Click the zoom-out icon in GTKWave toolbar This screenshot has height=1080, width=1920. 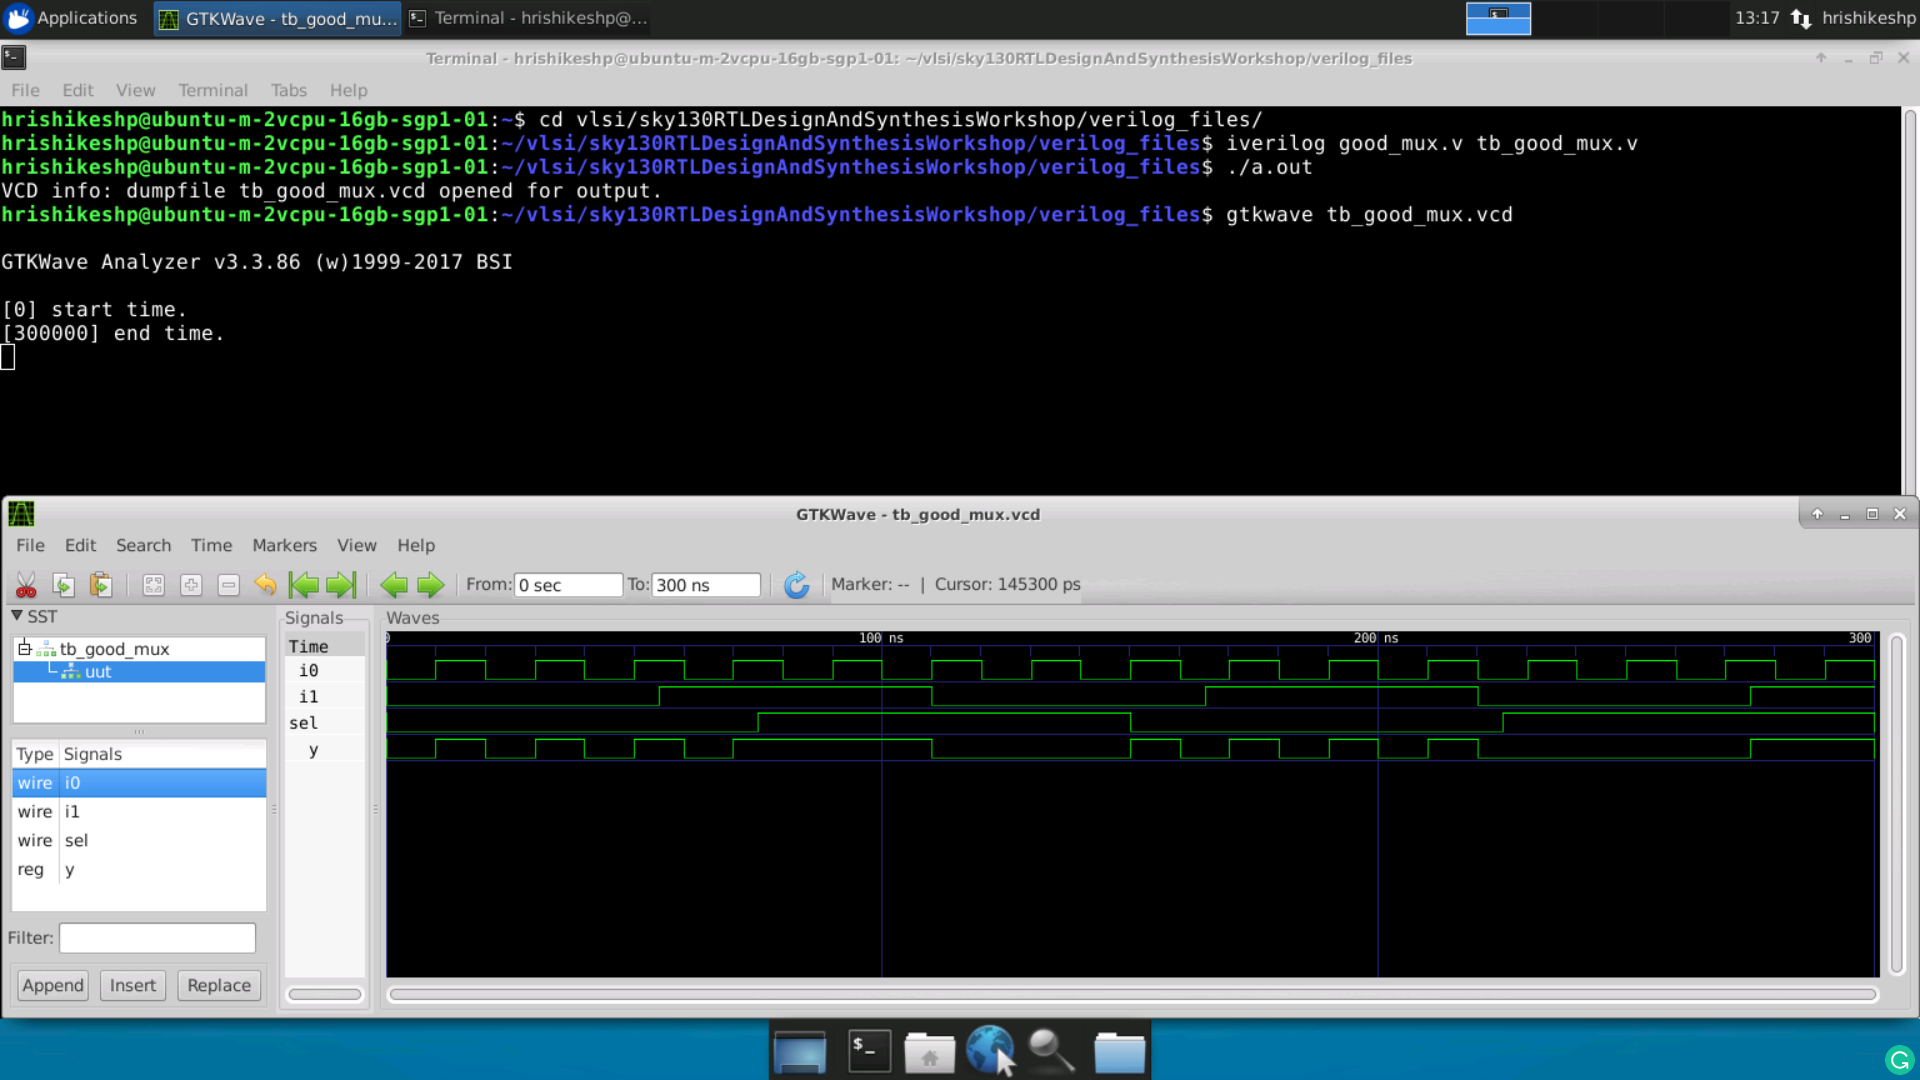click(x=227, y=584)
